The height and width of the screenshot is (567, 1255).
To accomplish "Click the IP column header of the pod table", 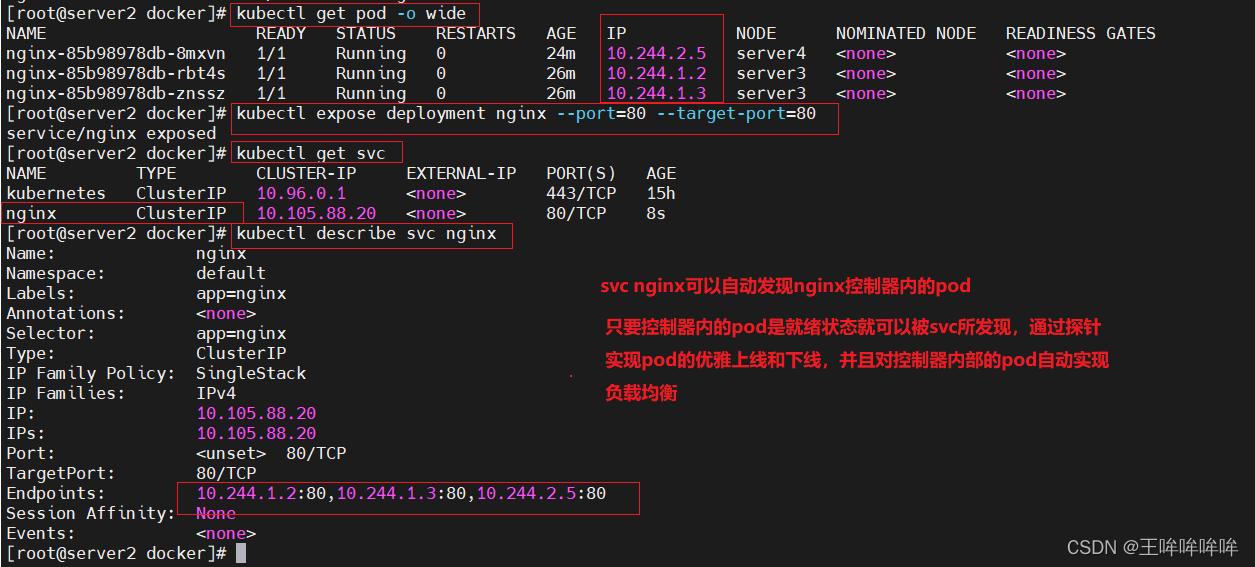I will tap(616, 33).
